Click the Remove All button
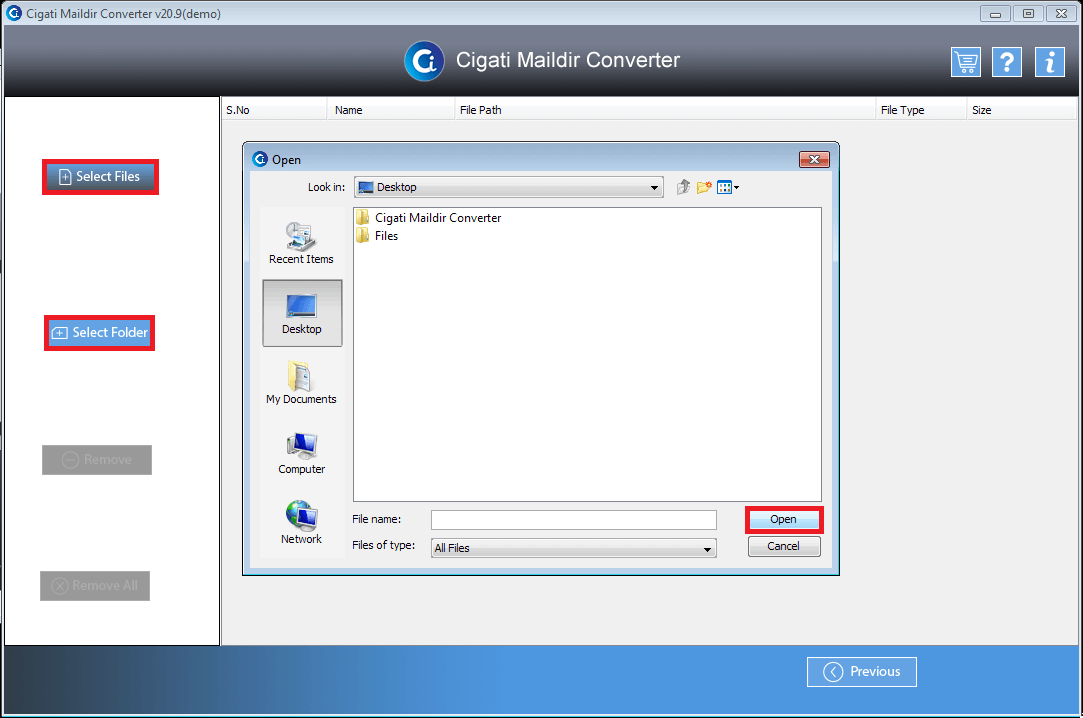Screen dimensions: 1083x718 [95, 586]
